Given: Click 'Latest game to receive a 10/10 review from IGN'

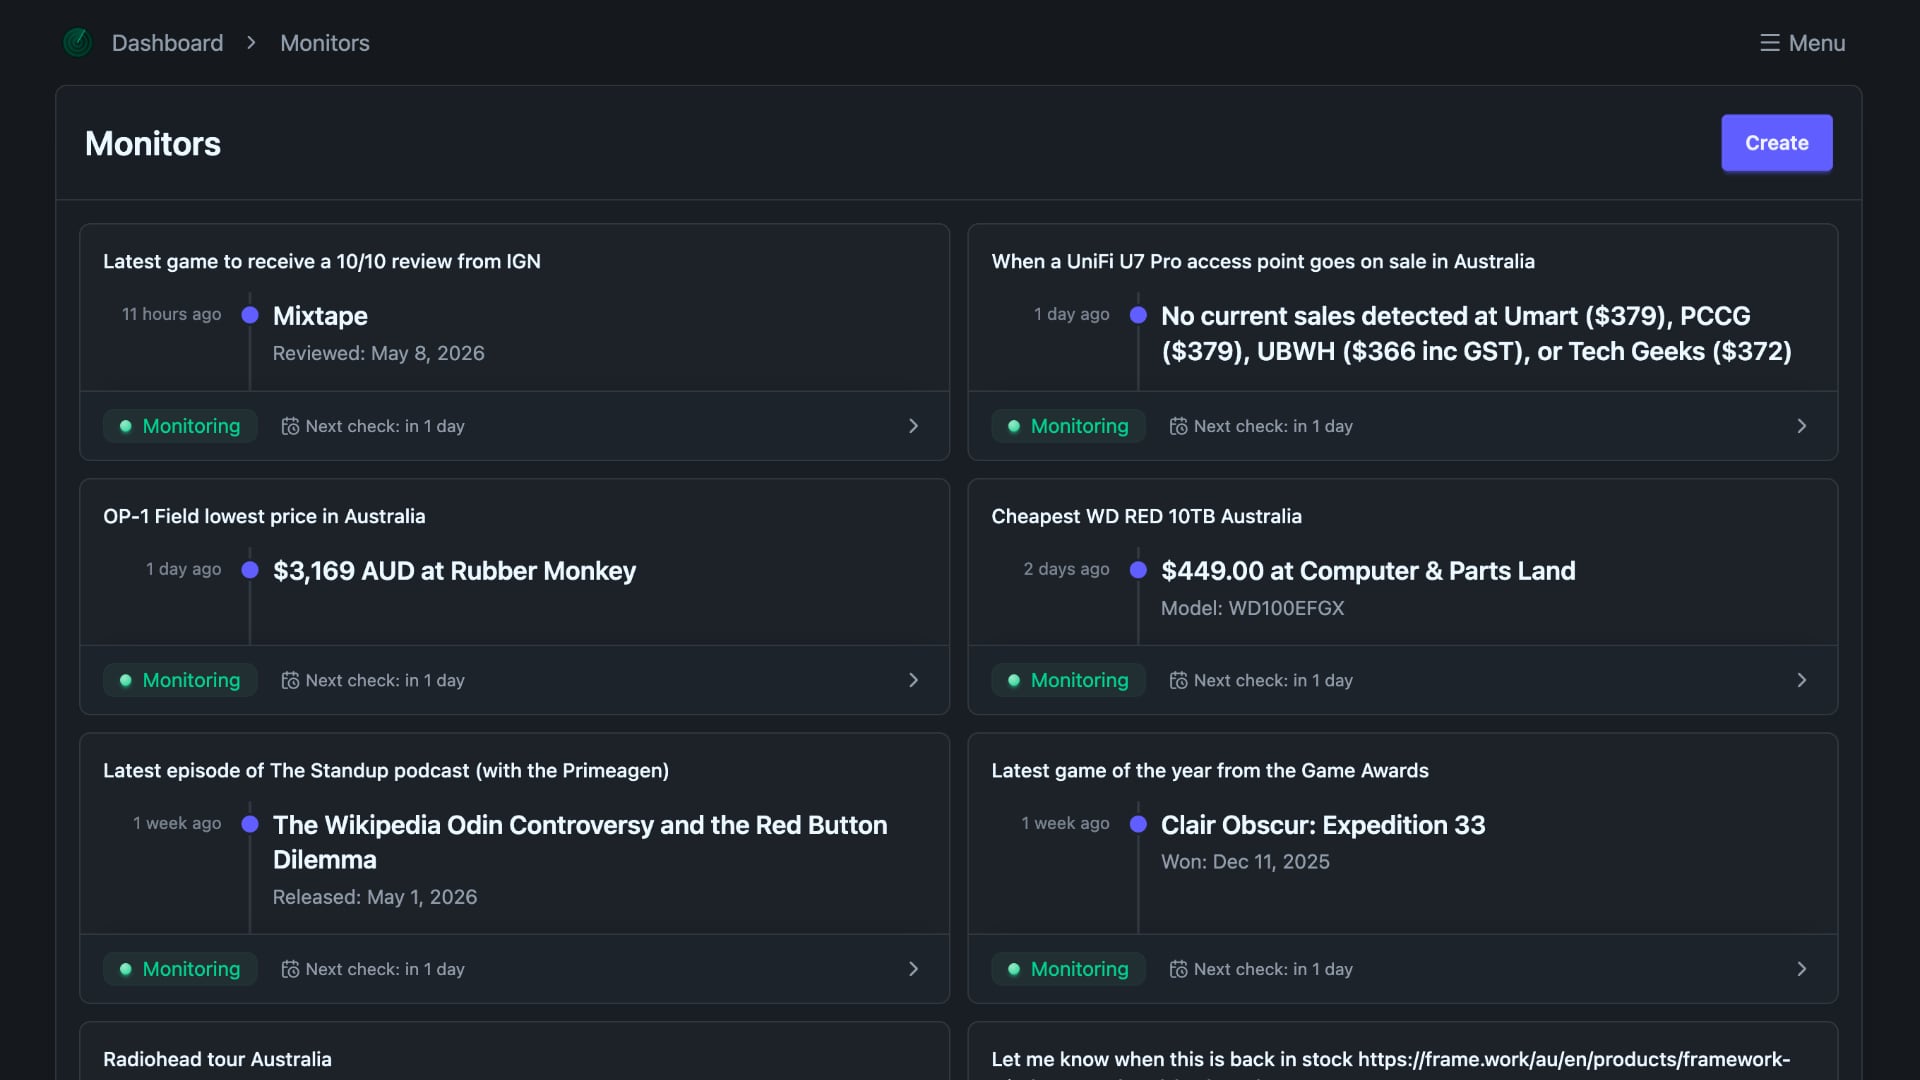Looking at the screenshot, I should pos(322,261).
